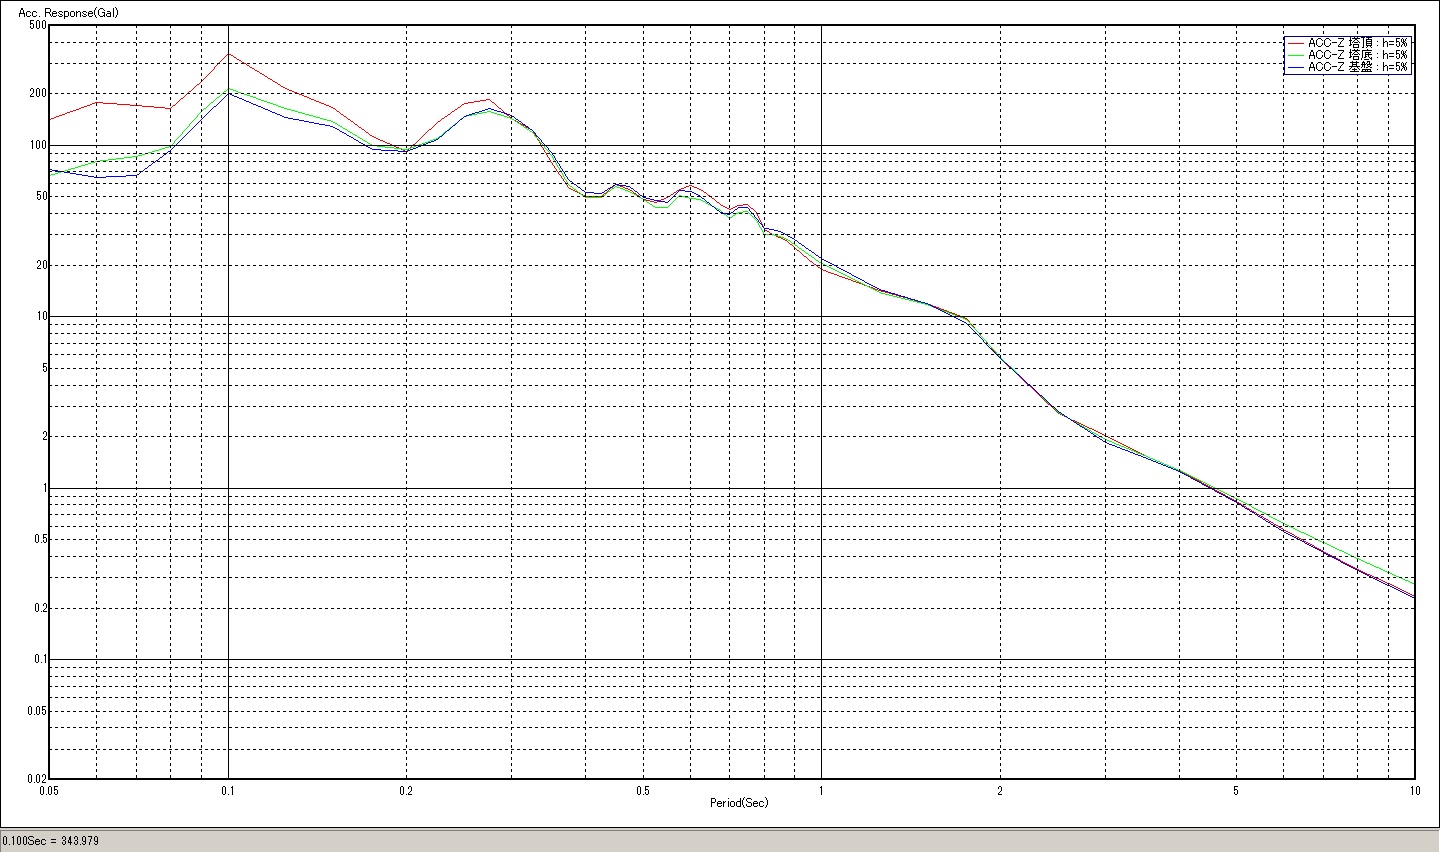Click the 0.02 label on response axis

tap(36, 779)
